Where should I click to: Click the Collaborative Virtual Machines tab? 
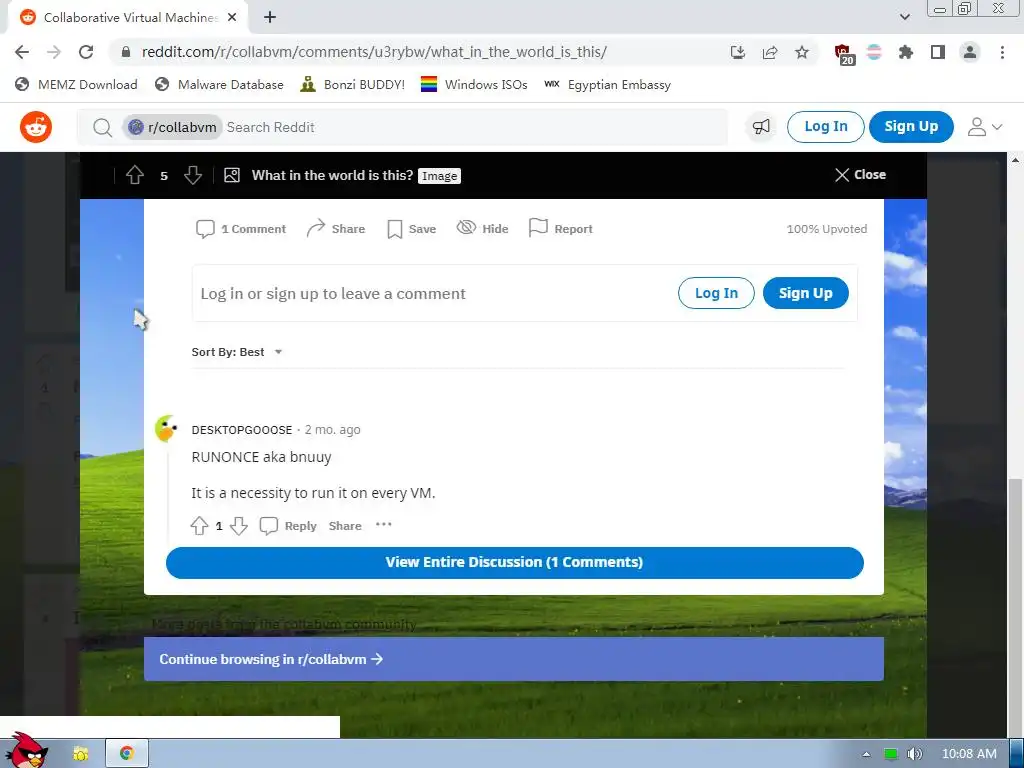click(128, 18)
